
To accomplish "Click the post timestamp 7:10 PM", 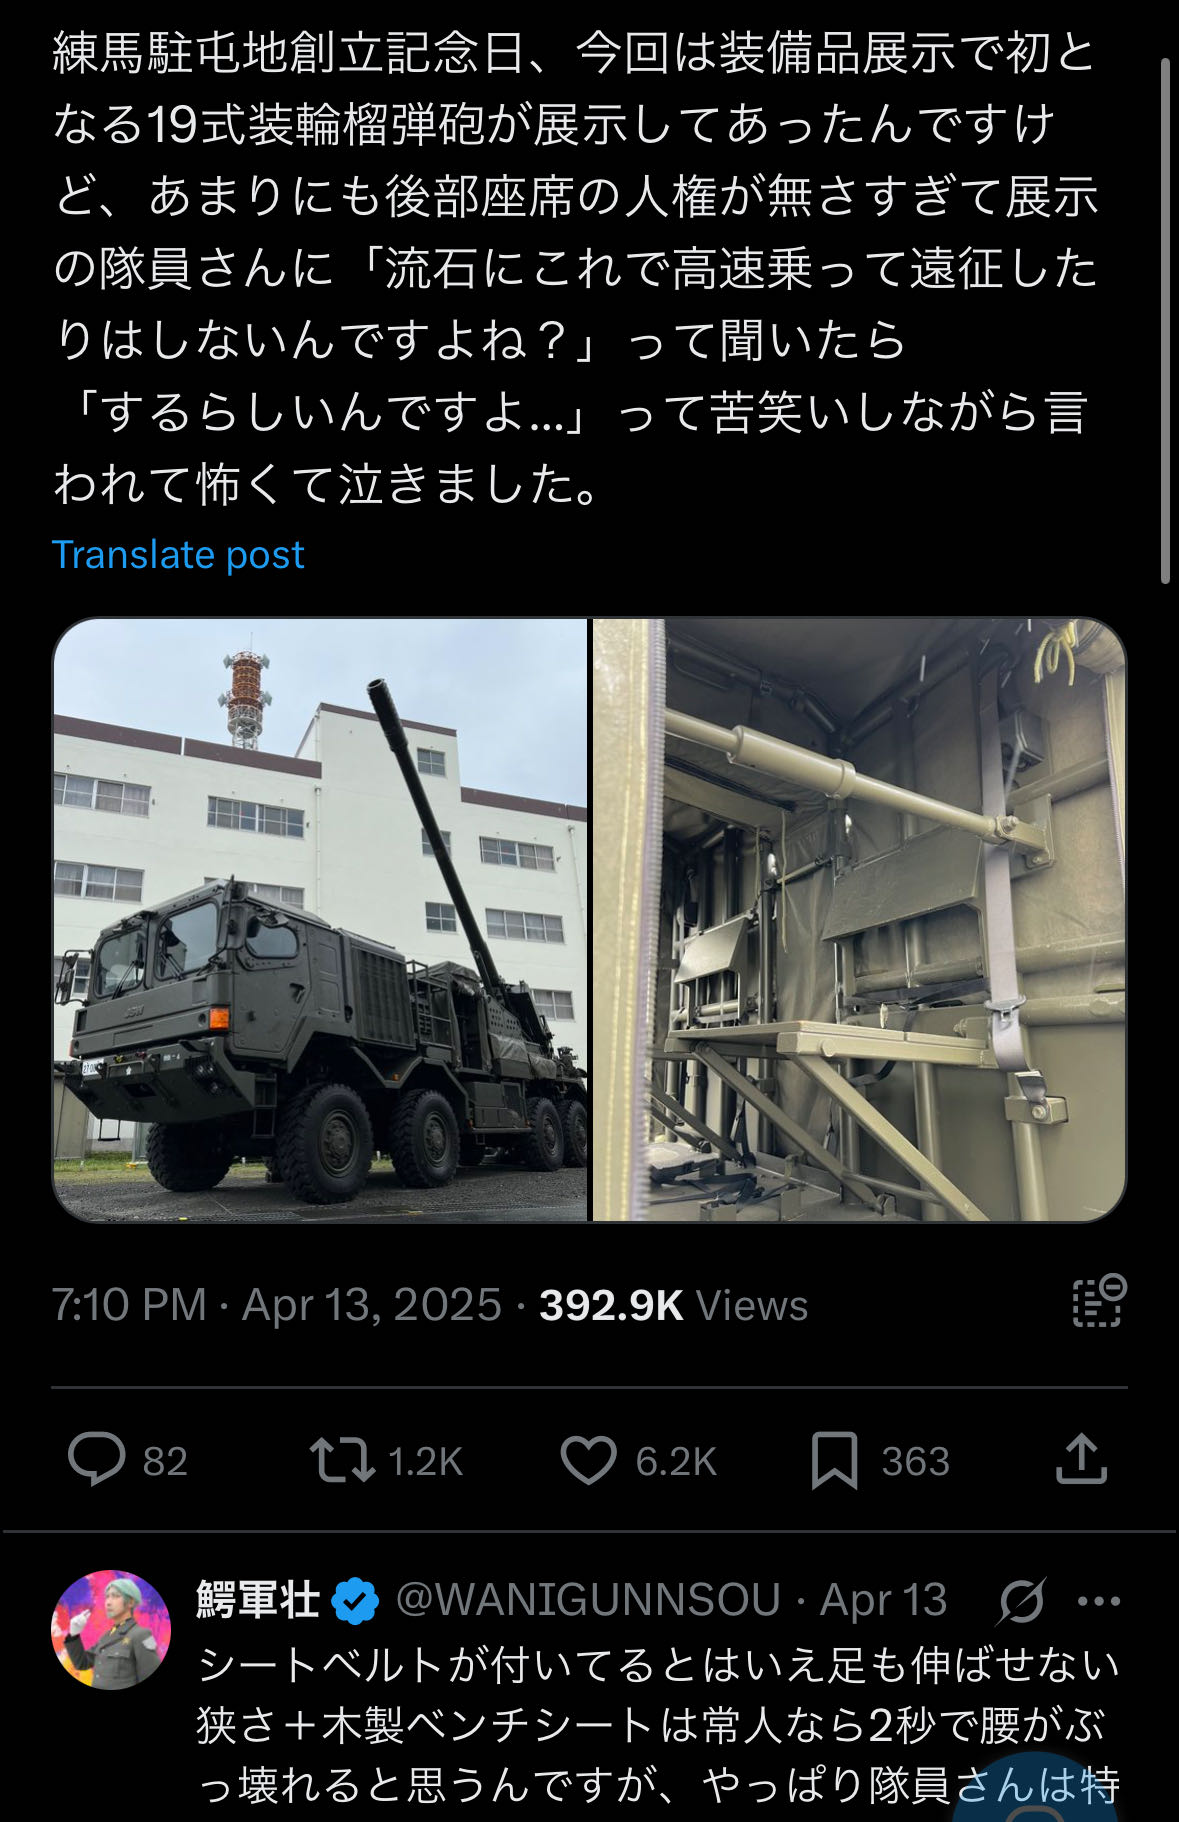I will [129, 1305].
